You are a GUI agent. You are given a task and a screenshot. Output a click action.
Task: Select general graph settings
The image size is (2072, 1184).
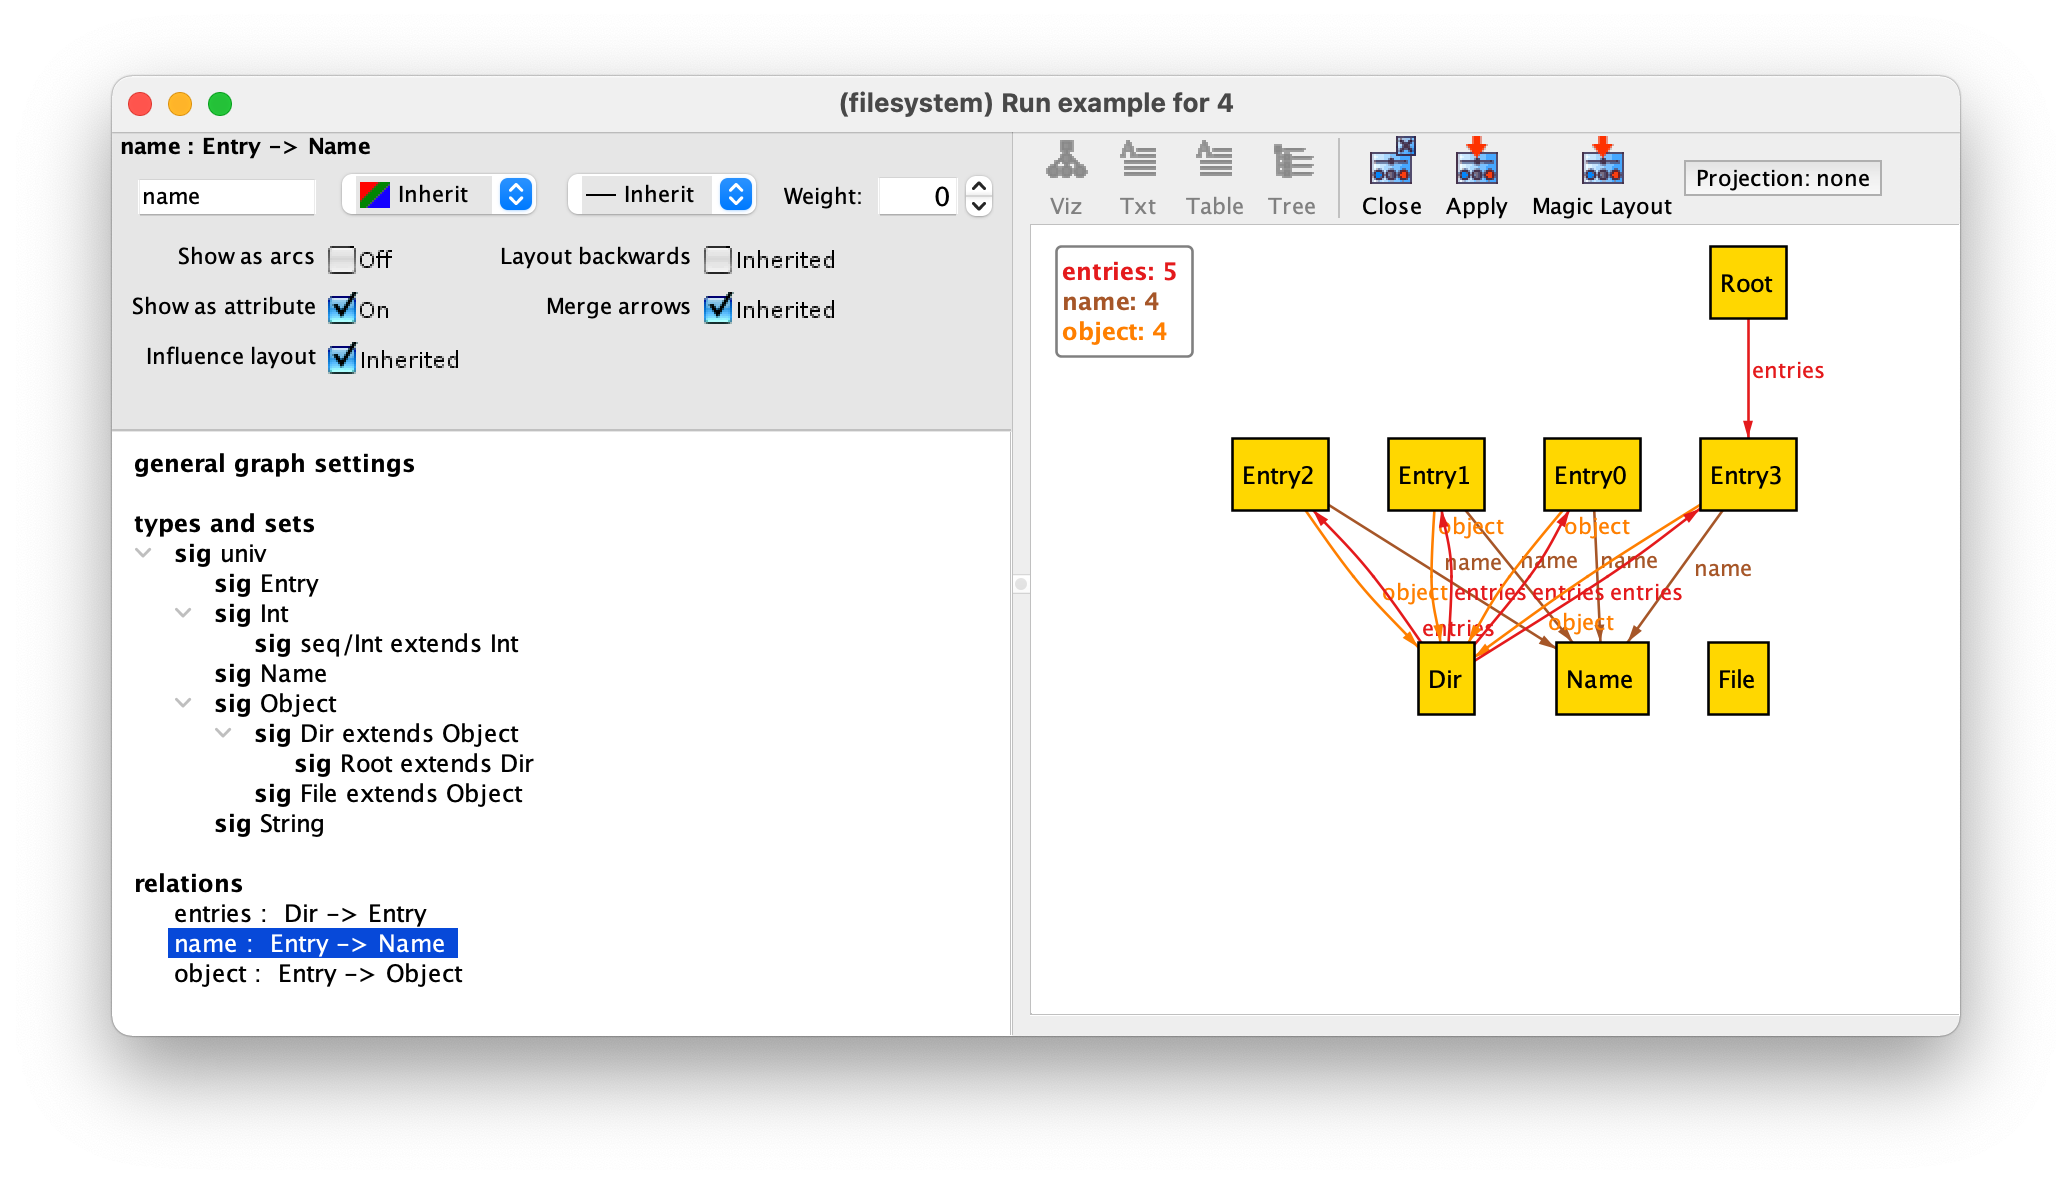(274, 464)
